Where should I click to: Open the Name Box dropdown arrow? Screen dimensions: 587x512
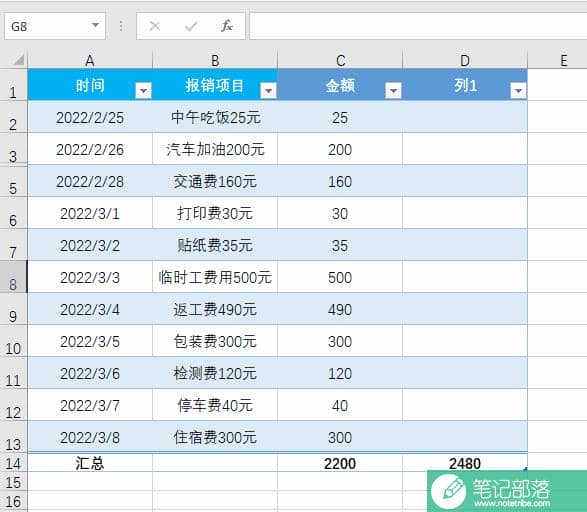(x=95, y=25)
